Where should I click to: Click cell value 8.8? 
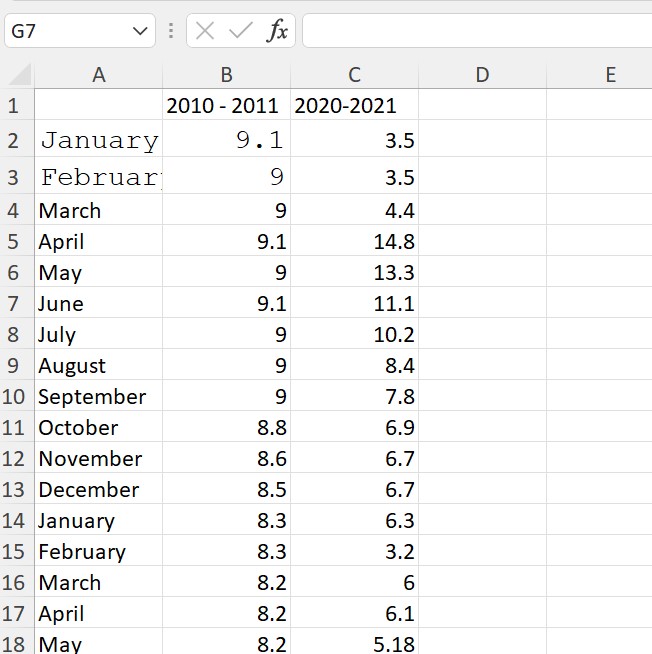click(x=227, y=427)
